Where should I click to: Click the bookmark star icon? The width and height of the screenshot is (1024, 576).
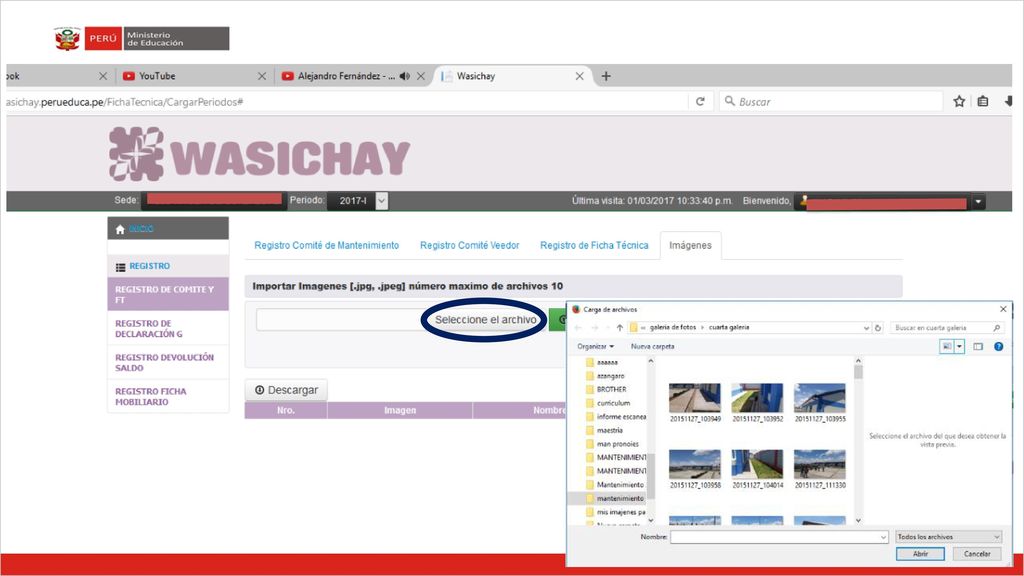tap(959, 101)
